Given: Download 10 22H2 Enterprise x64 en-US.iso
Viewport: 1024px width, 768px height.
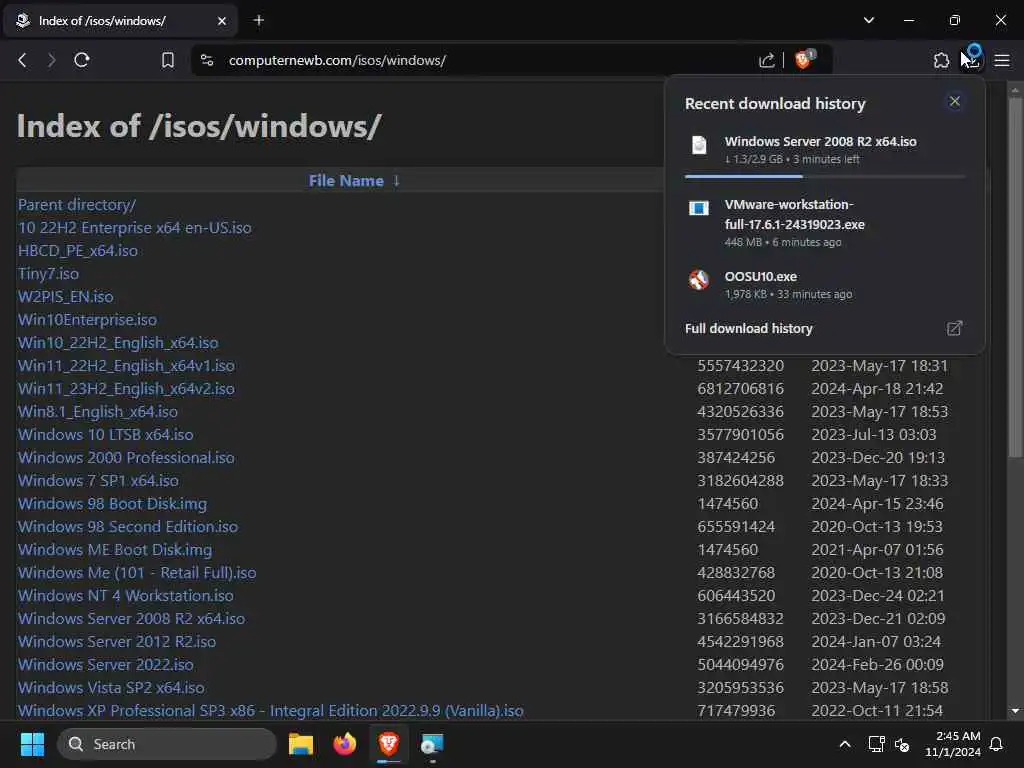Looking at the screenshot, I should (135, 227).
